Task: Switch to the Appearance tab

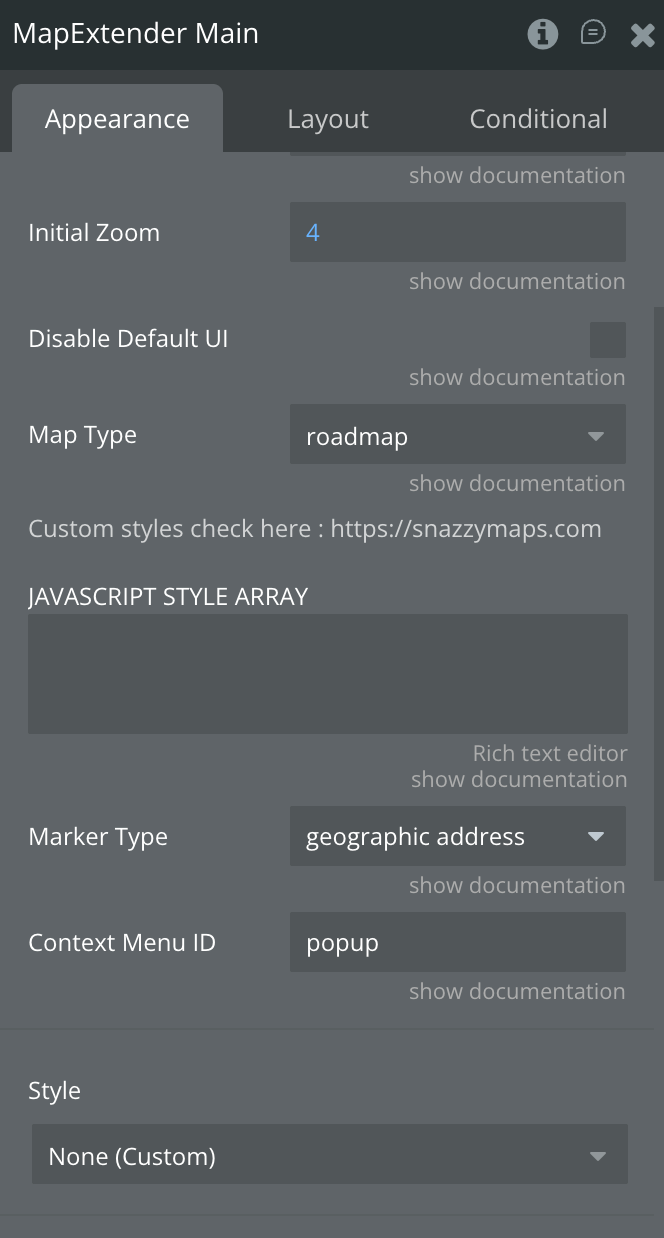Action: pyautogui.click(x=117, y=119)
